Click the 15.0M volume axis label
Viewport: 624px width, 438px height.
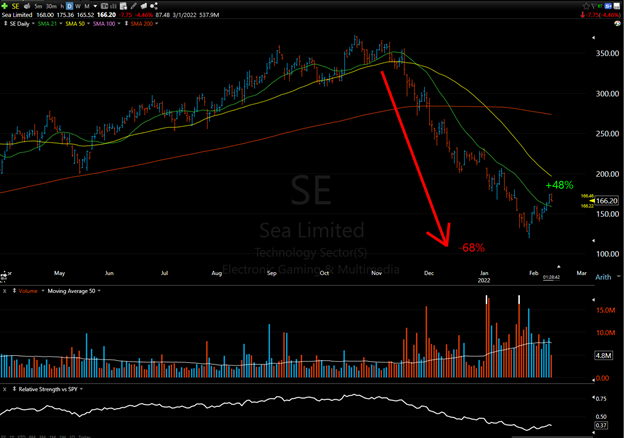point(605,310)
